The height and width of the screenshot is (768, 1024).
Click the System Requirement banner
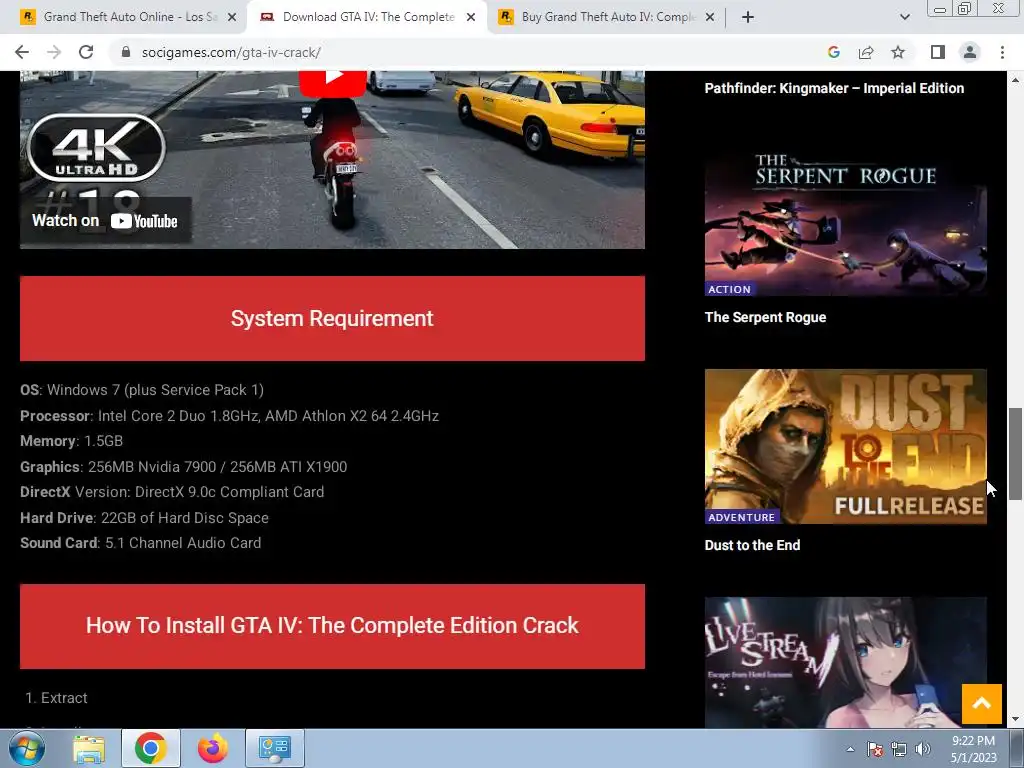click(332, 318)
